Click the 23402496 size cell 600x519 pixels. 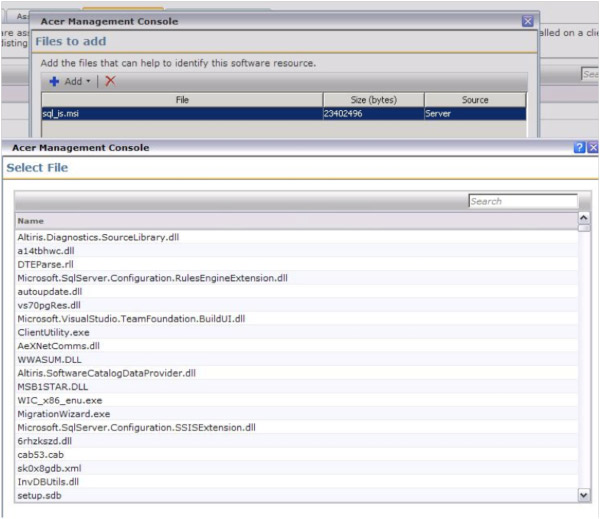(x=374, y=114)
